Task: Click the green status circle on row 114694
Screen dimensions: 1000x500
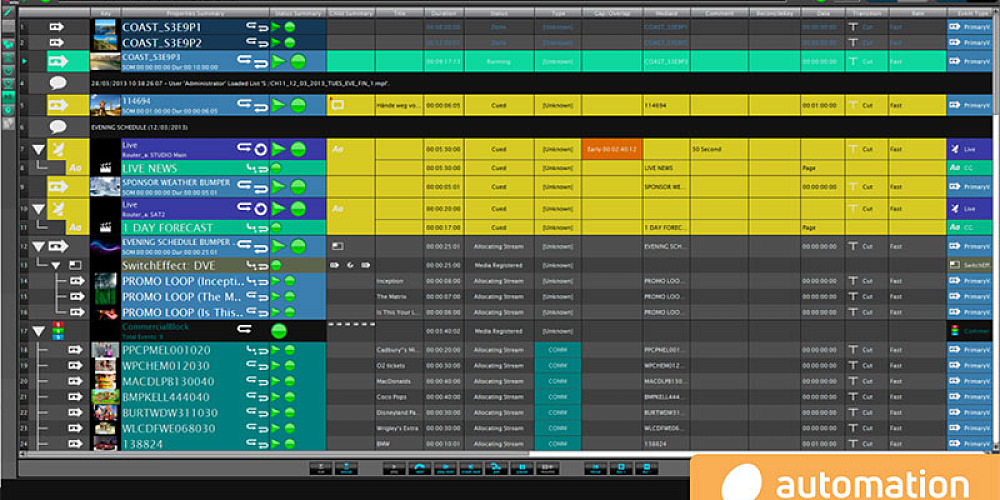Action: [298, 105]
